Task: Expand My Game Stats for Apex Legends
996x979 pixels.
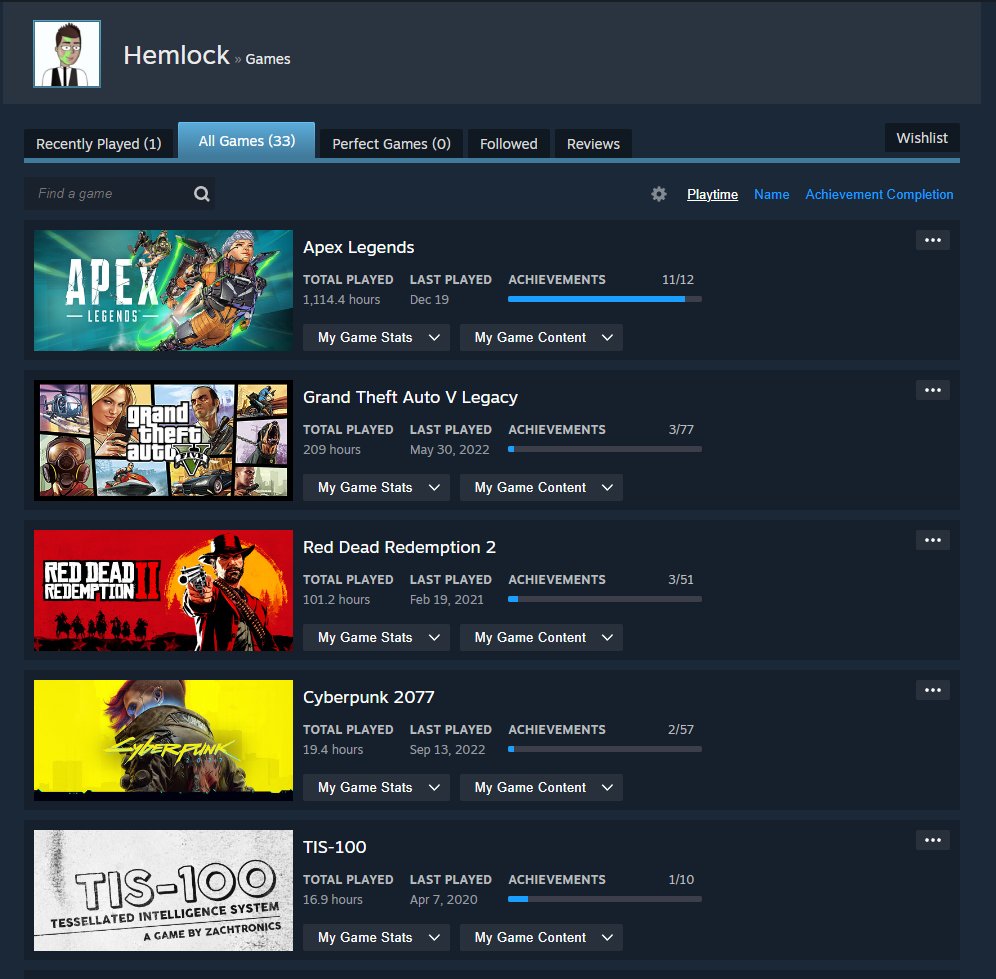Action: pyautogui.click(x=376, y=337)
